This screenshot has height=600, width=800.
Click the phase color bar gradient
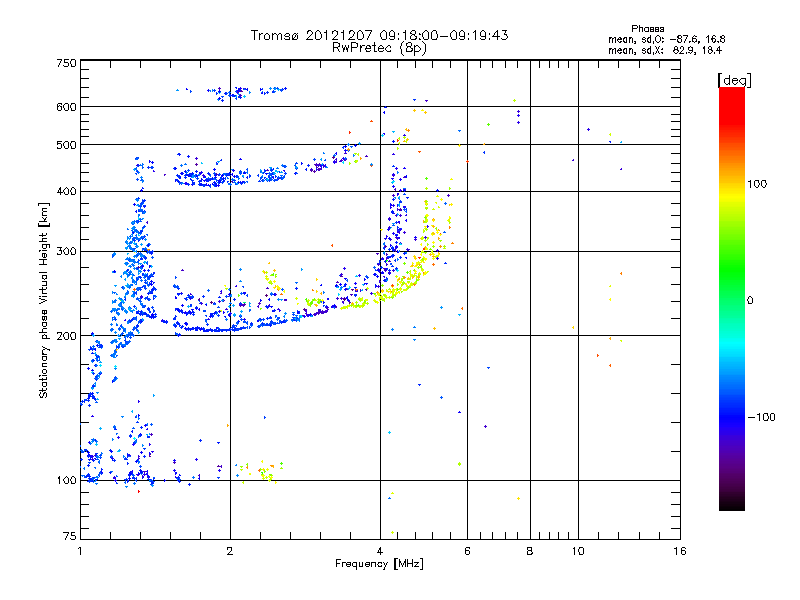click(x=732, y=298)
